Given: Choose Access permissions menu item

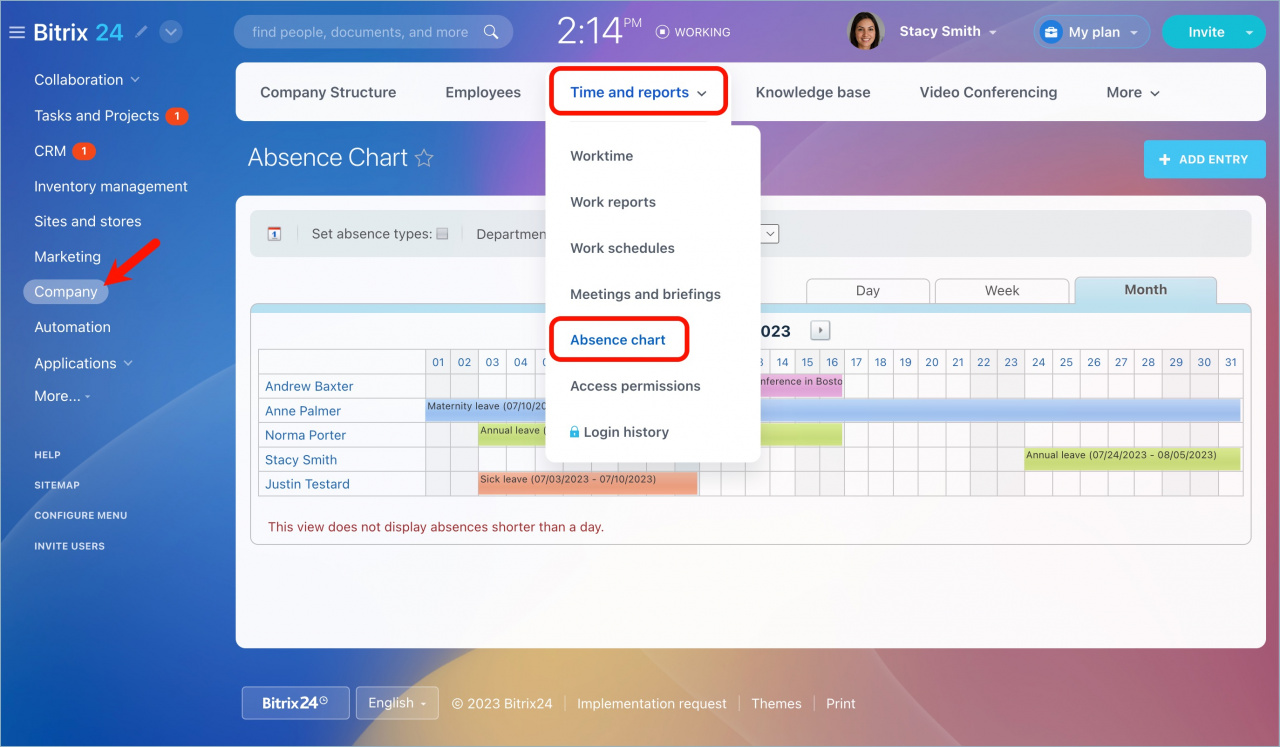Looking at the screenshot, I should click(x=635, y=386).
